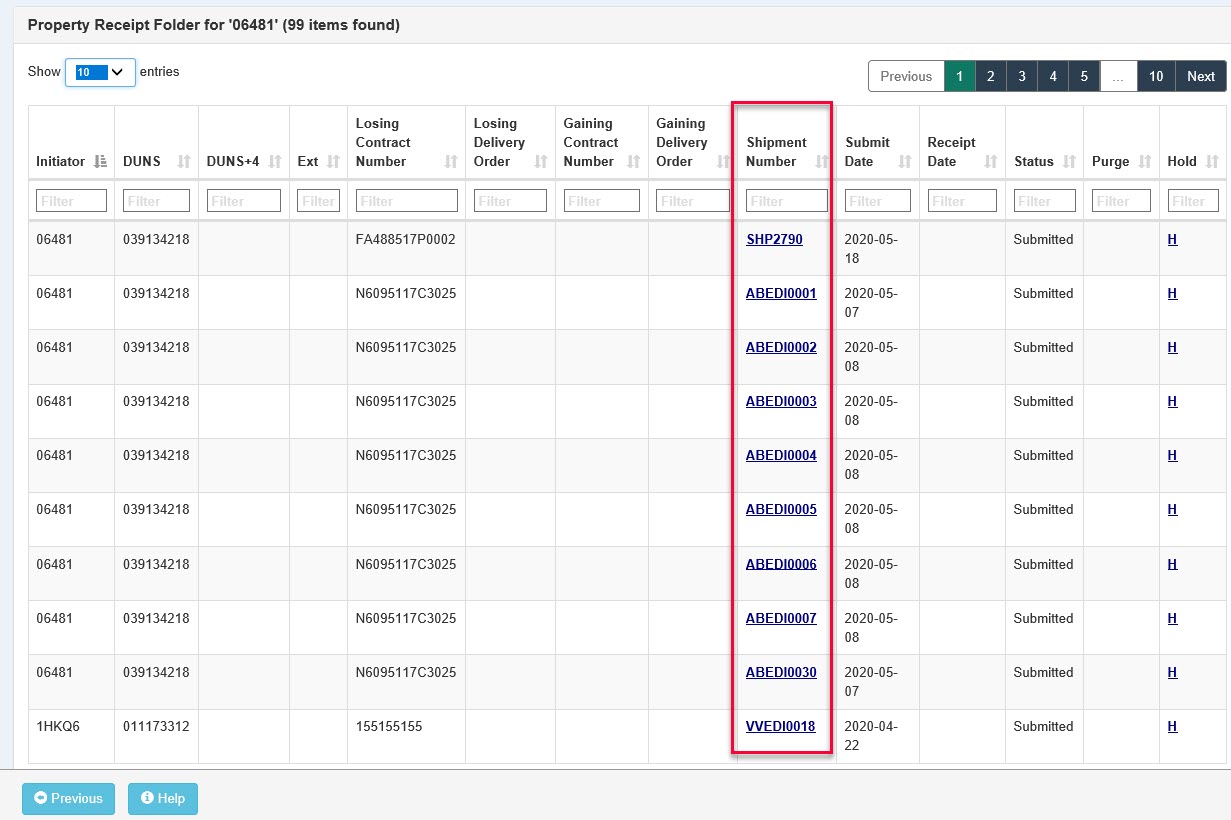
Task: Open the Help button
Action: [x=163, y=798]
